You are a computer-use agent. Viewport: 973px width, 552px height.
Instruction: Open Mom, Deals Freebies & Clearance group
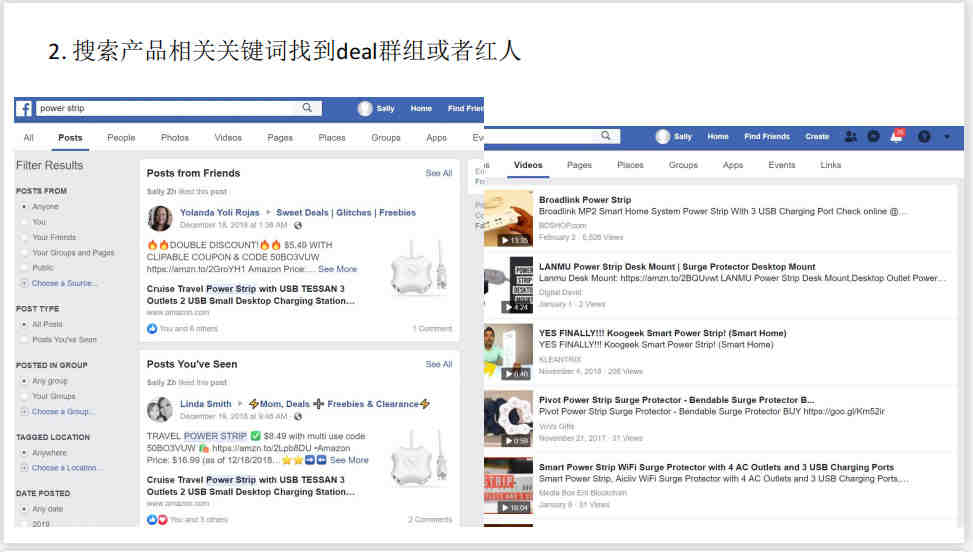[339, 404]
